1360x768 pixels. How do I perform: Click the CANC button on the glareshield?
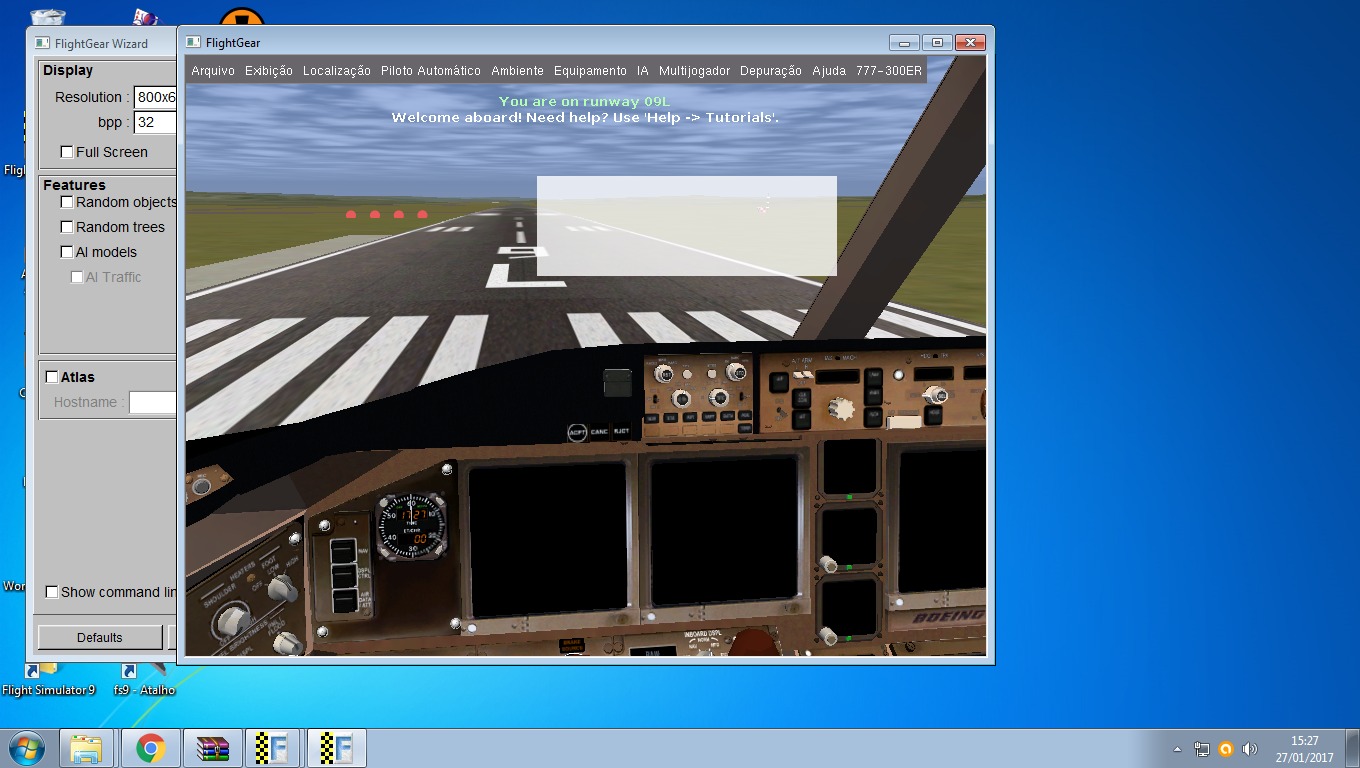click(599, 432)
